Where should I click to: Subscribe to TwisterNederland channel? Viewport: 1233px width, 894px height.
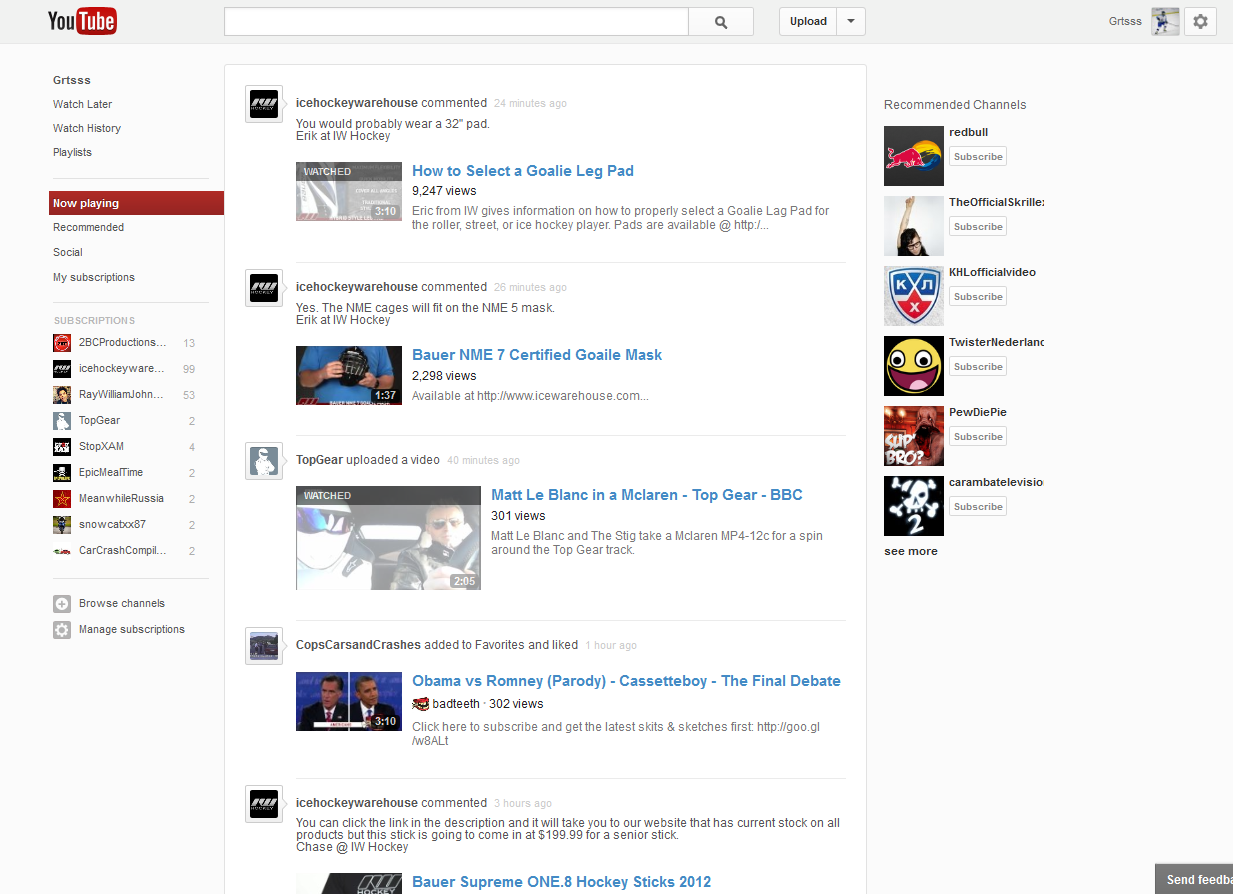pyautogui.click(x=978, y=367)
